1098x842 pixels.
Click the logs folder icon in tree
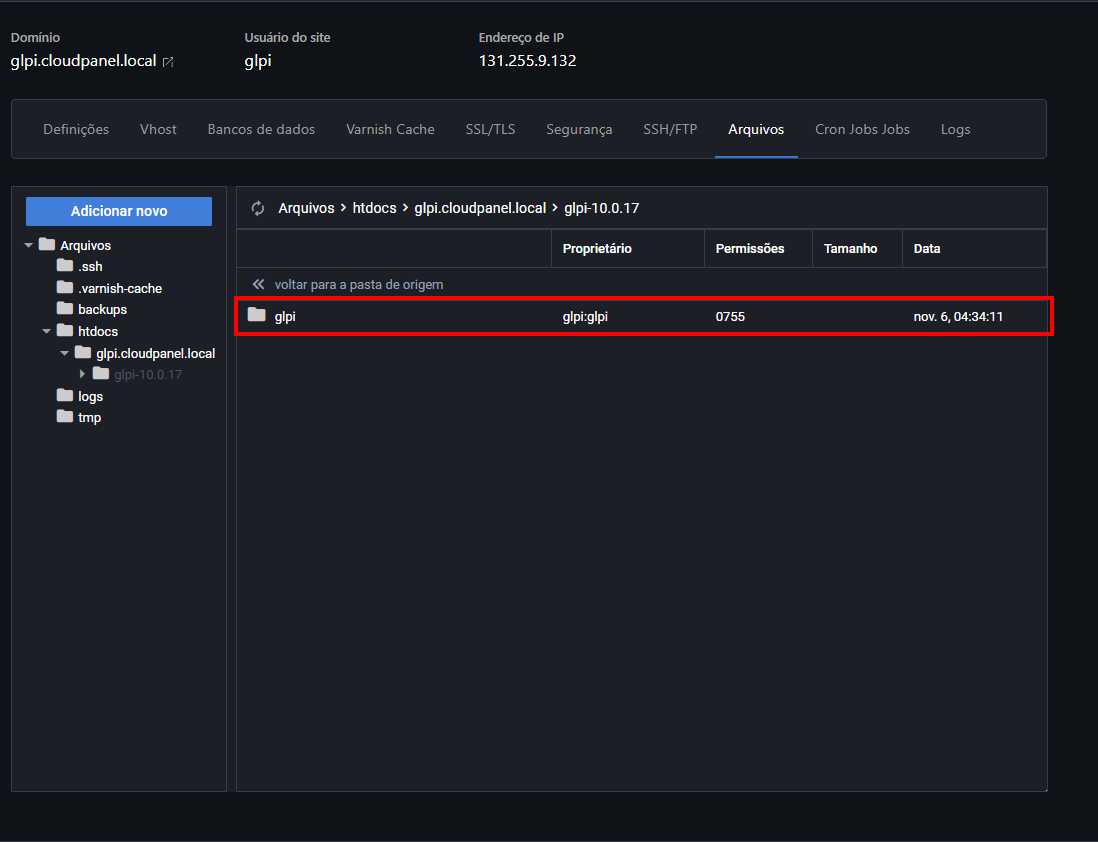(65, 396)
